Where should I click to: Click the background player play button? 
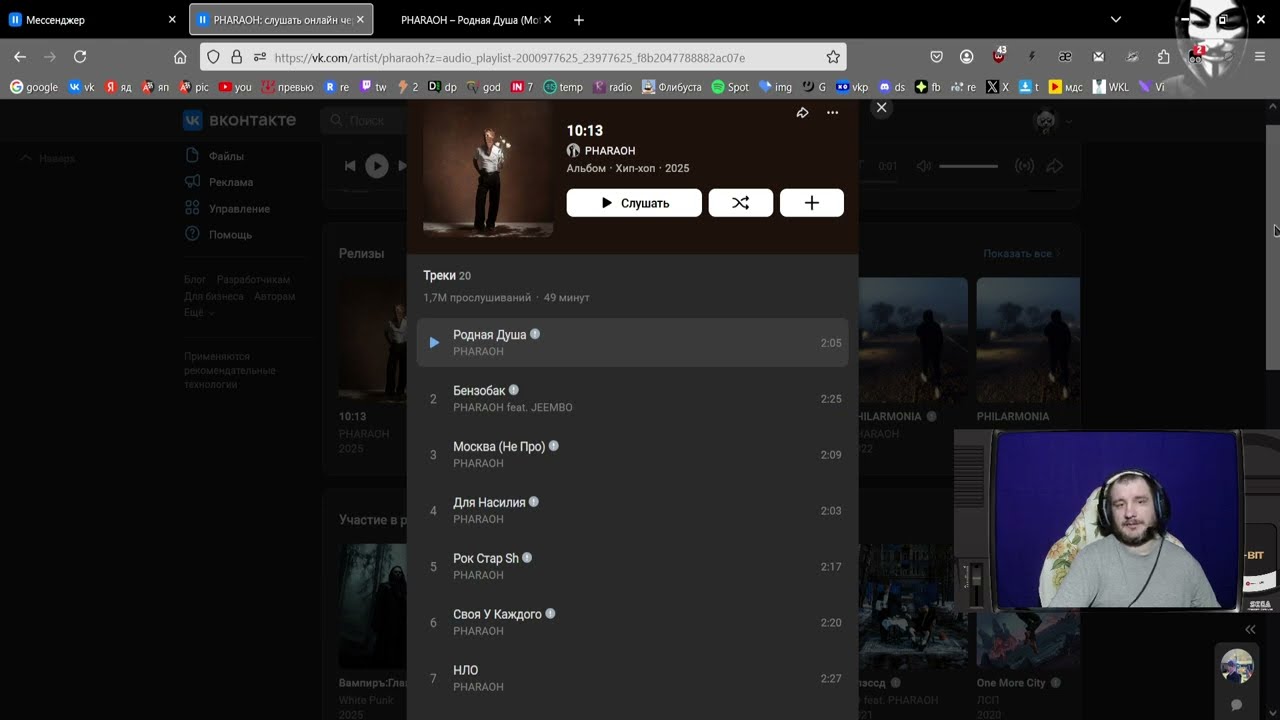(x=376, y=166)
